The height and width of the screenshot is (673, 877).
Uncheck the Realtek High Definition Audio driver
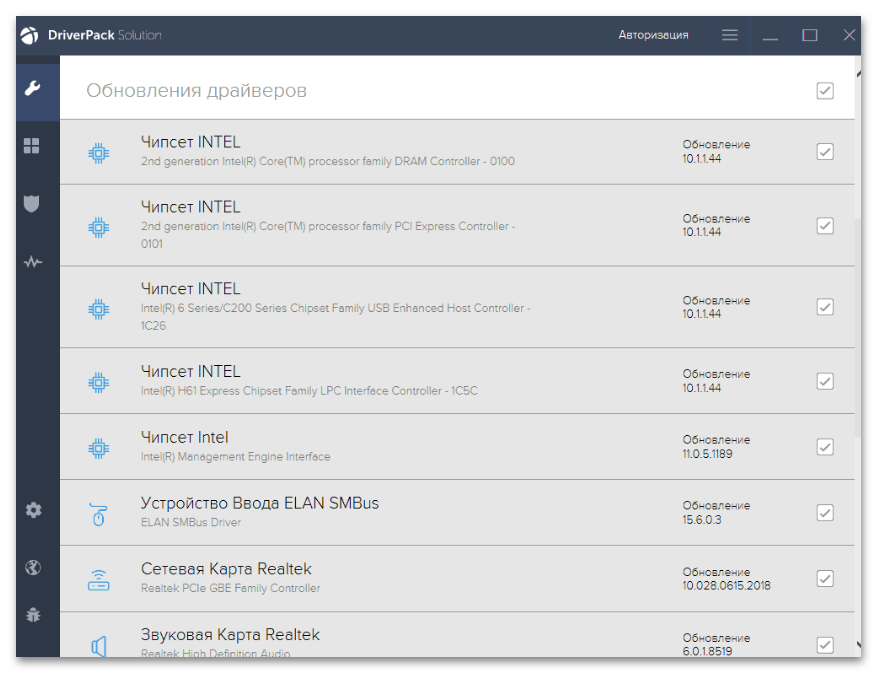pyautogui.click(x=825, y=644)
